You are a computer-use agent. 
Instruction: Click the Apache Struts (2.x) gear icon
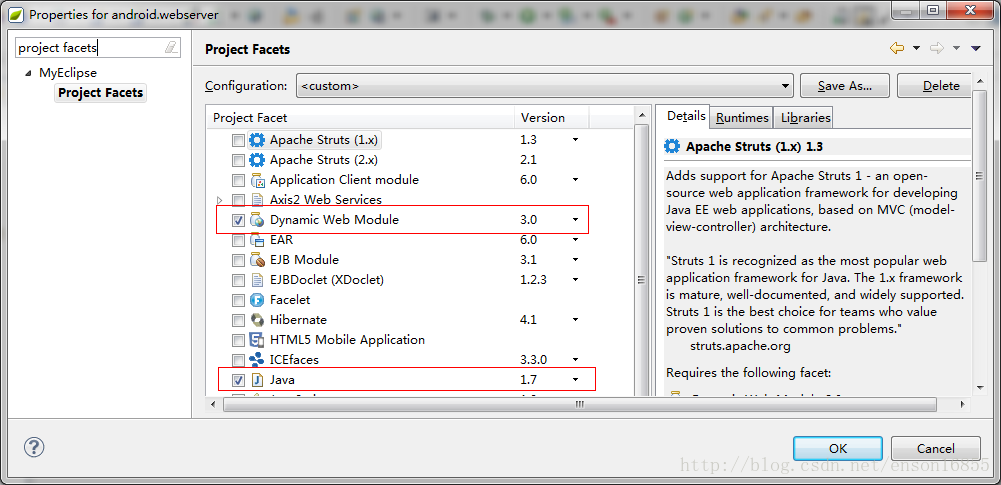click(257, 160)
